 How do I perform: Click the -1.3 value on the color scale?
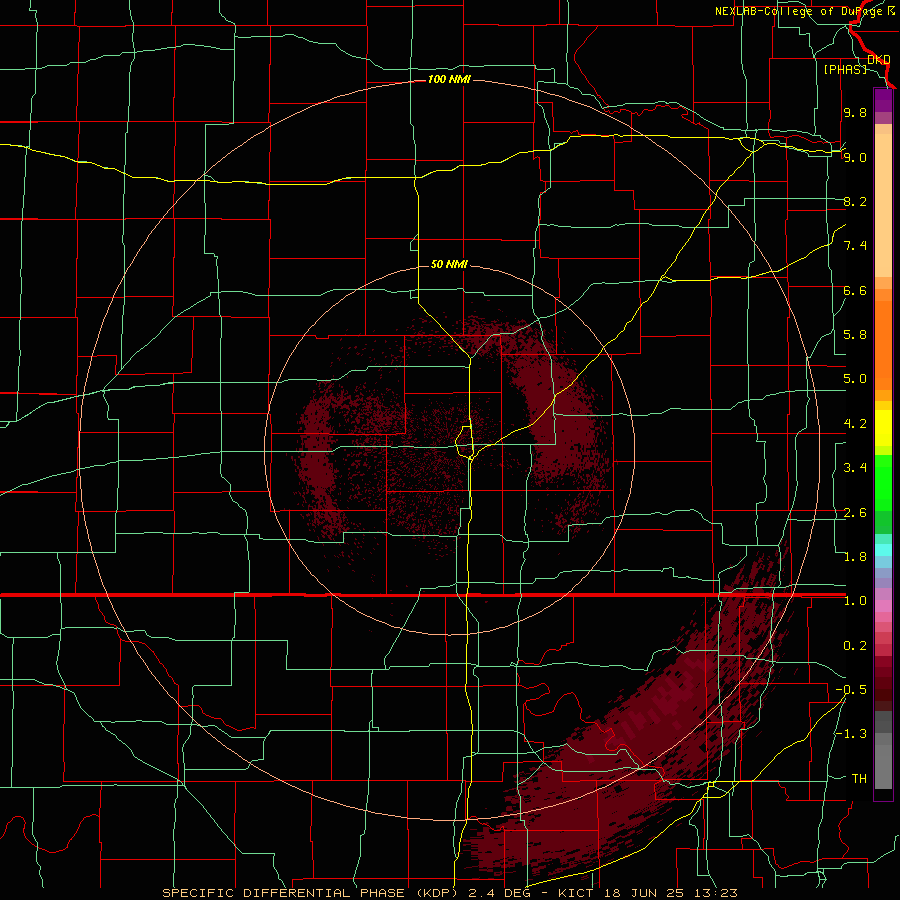pos(851,734)
